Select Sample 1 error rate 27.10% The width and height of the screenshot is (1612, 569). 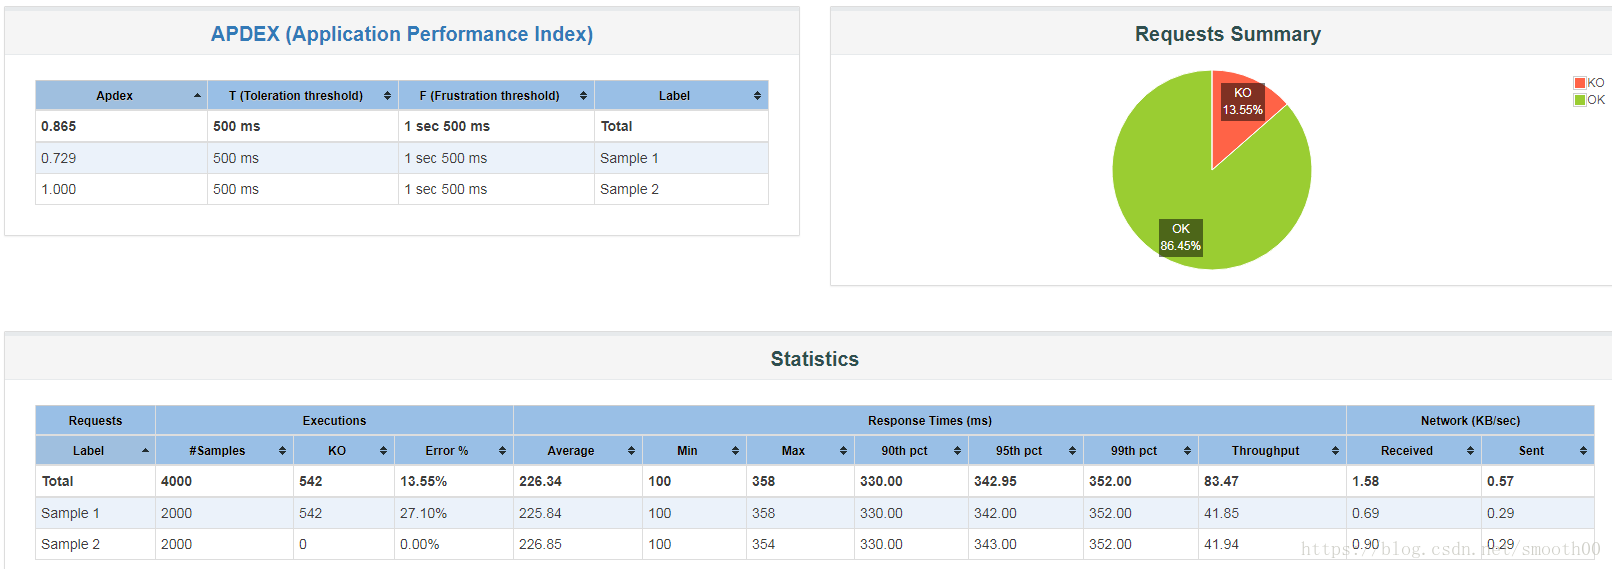pyautogui.click(x=424, y=513)
